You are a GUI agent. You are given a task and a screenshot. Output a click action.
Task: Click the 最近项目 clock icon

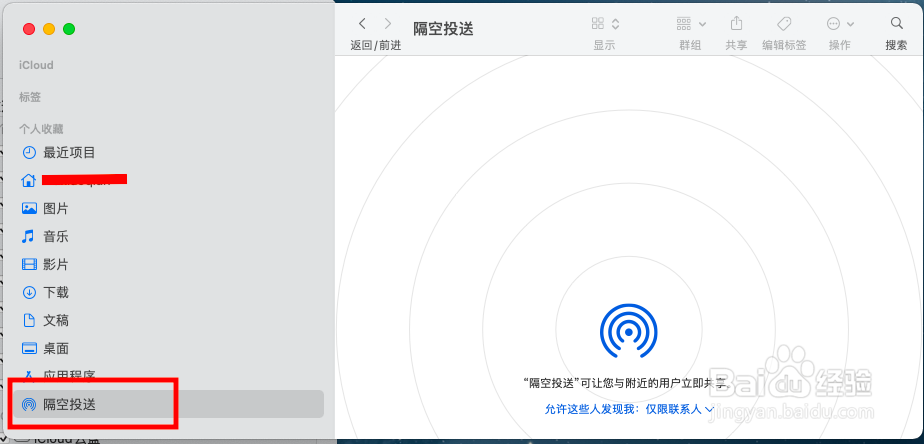[29, 153]
